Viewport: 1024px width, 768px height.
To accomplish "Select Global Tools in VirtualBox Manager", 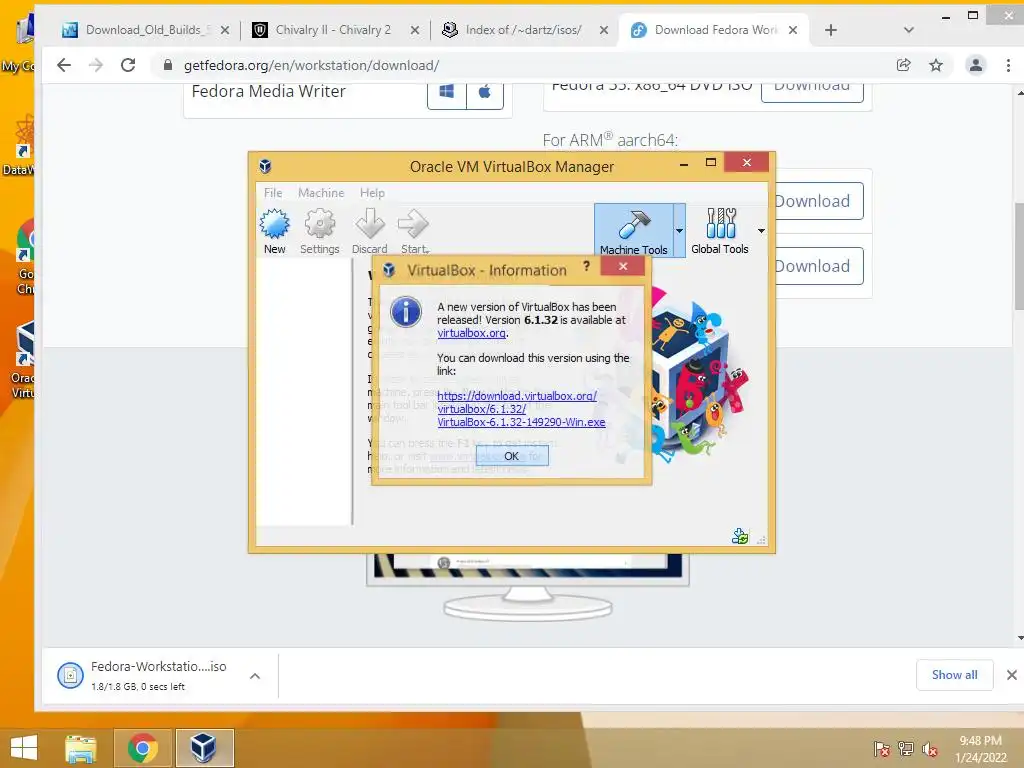I will click(720, 231).
